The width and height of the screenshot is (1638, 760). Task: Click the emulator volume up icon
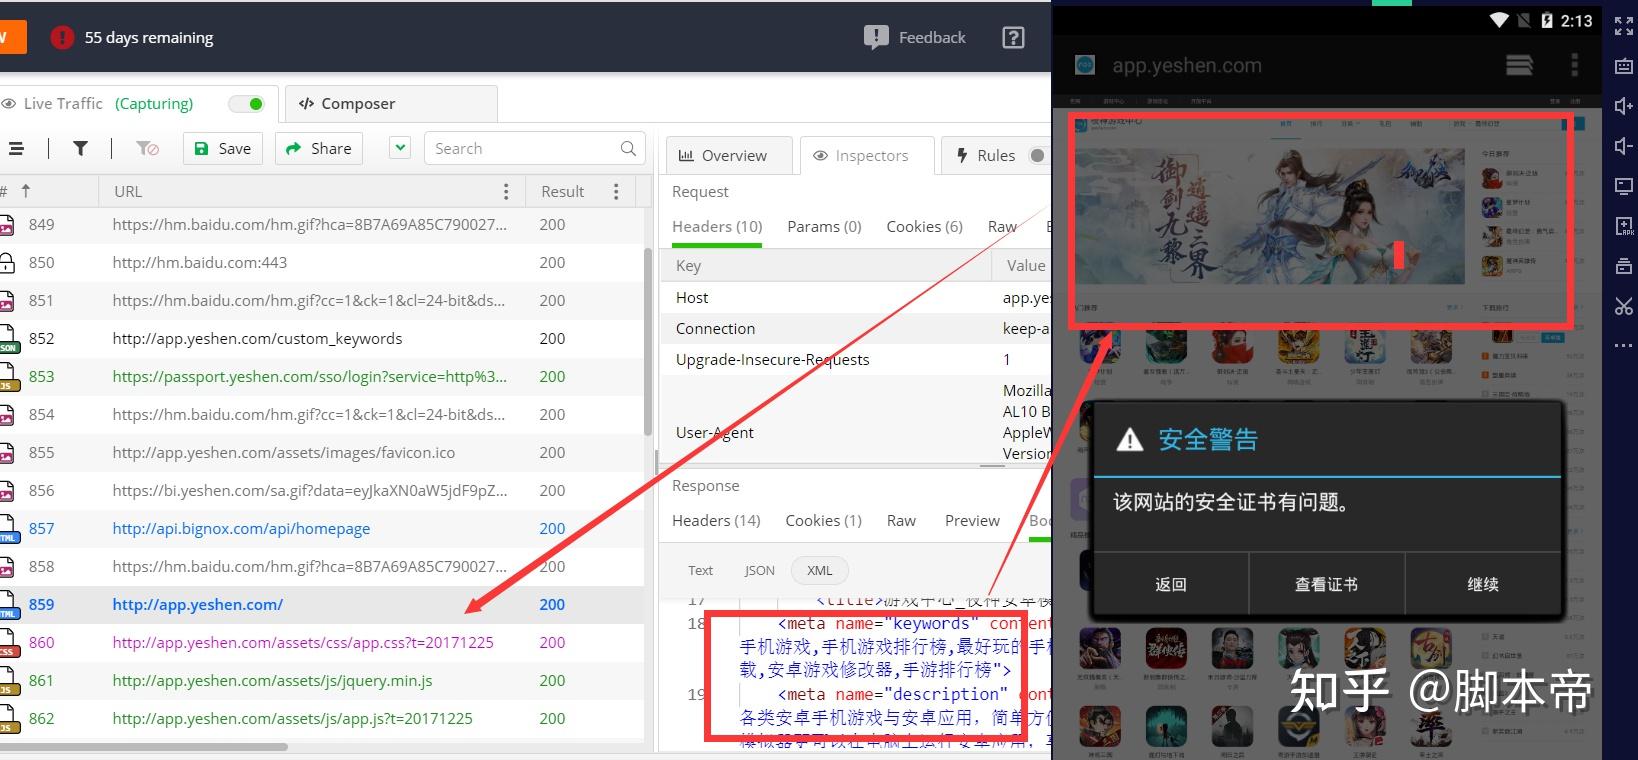click(1624, 106)
